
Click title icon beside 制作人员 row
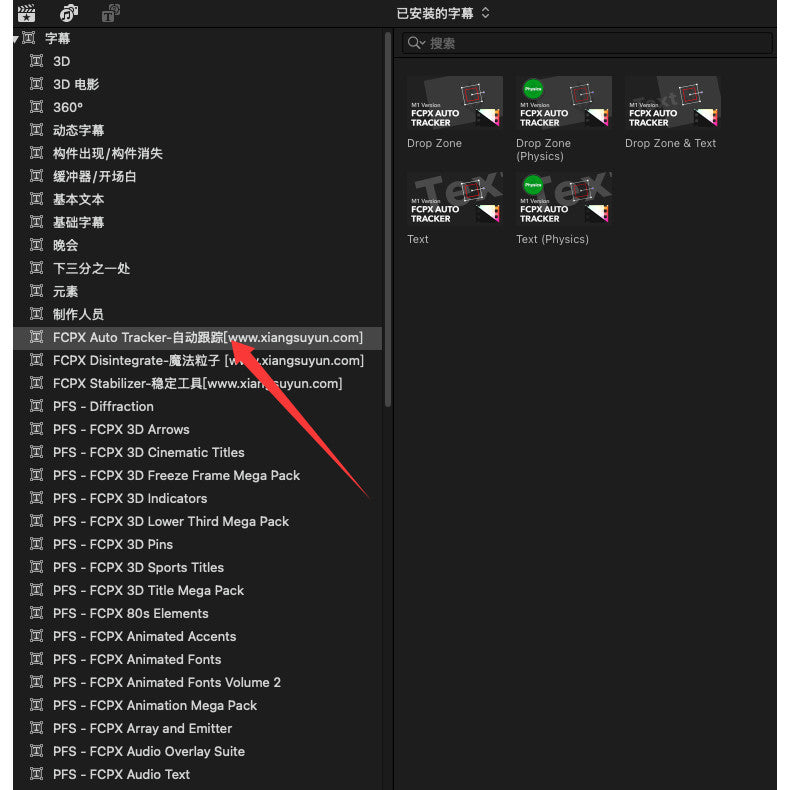(36, 314)
